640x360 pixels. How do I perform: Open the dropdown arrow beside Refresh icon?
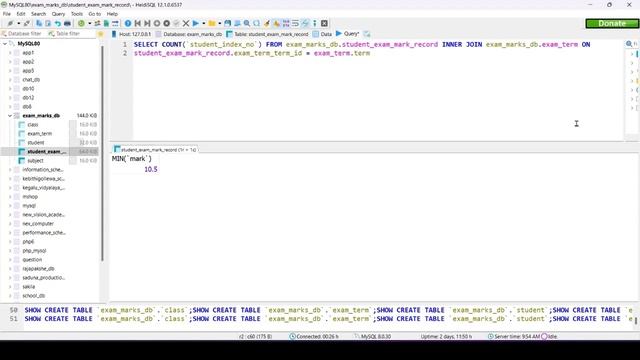coord(89,23)
